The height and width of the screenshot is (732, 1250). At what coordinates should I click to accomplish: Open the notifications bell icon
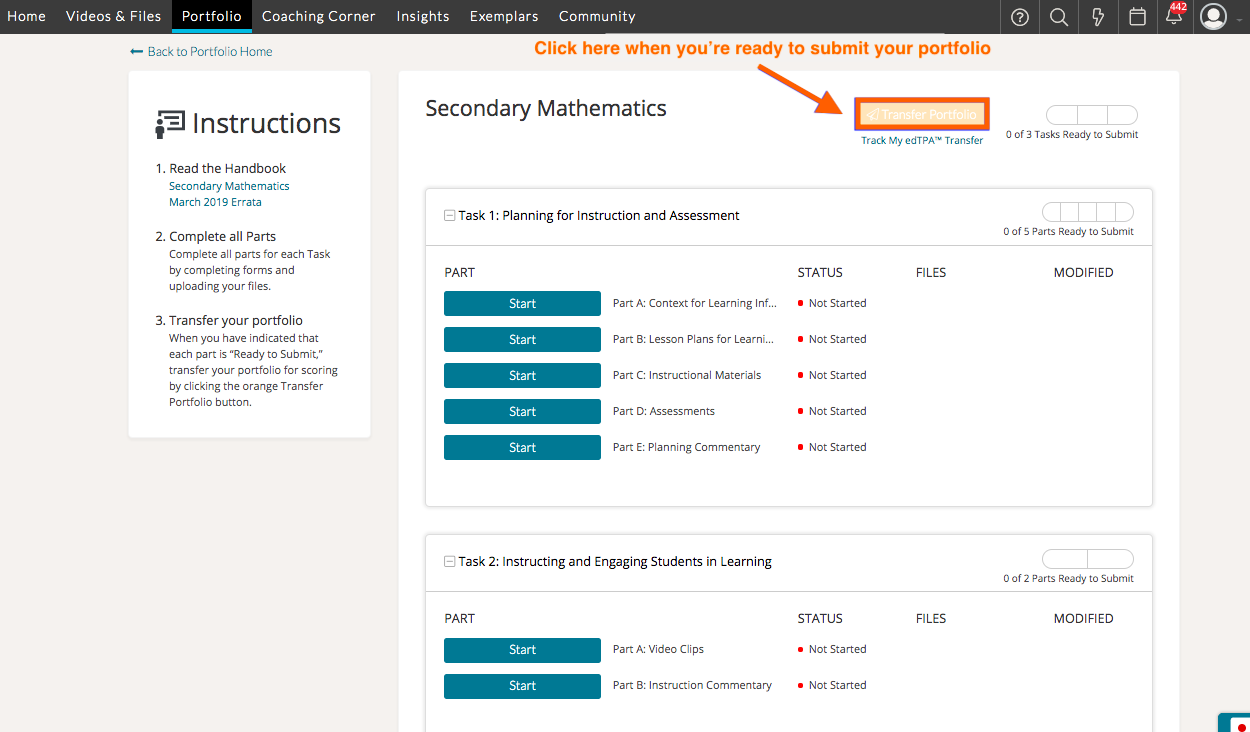1174,17
